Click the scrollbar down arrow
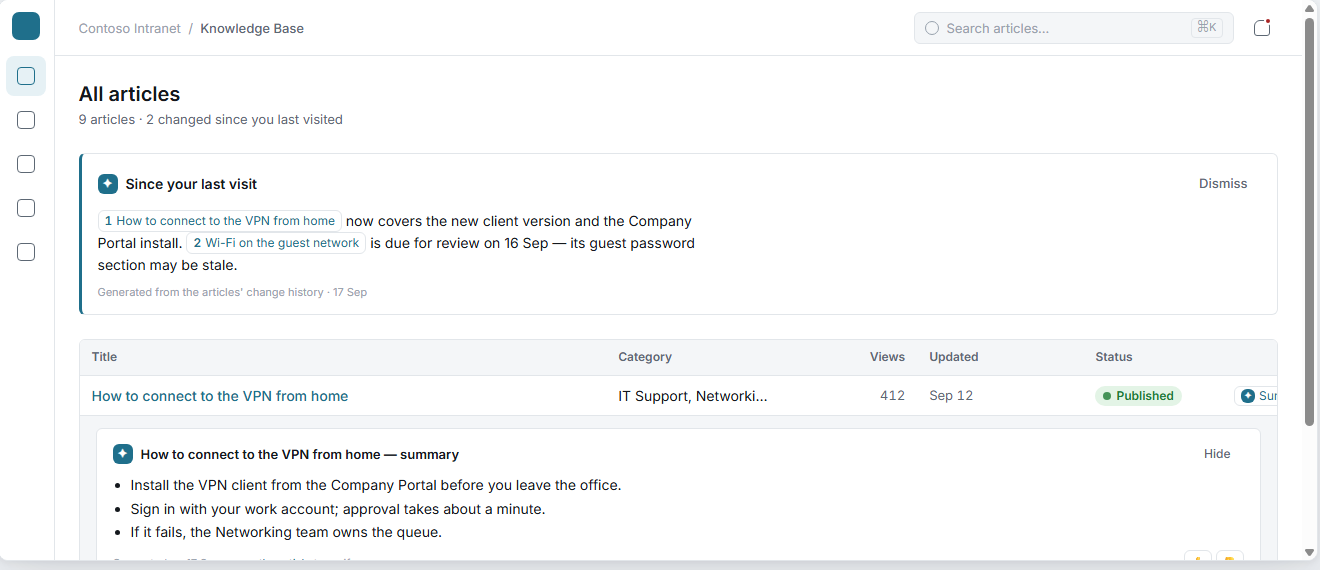Viewport: 1320px width, 570px height. [x=1310, y=552]
